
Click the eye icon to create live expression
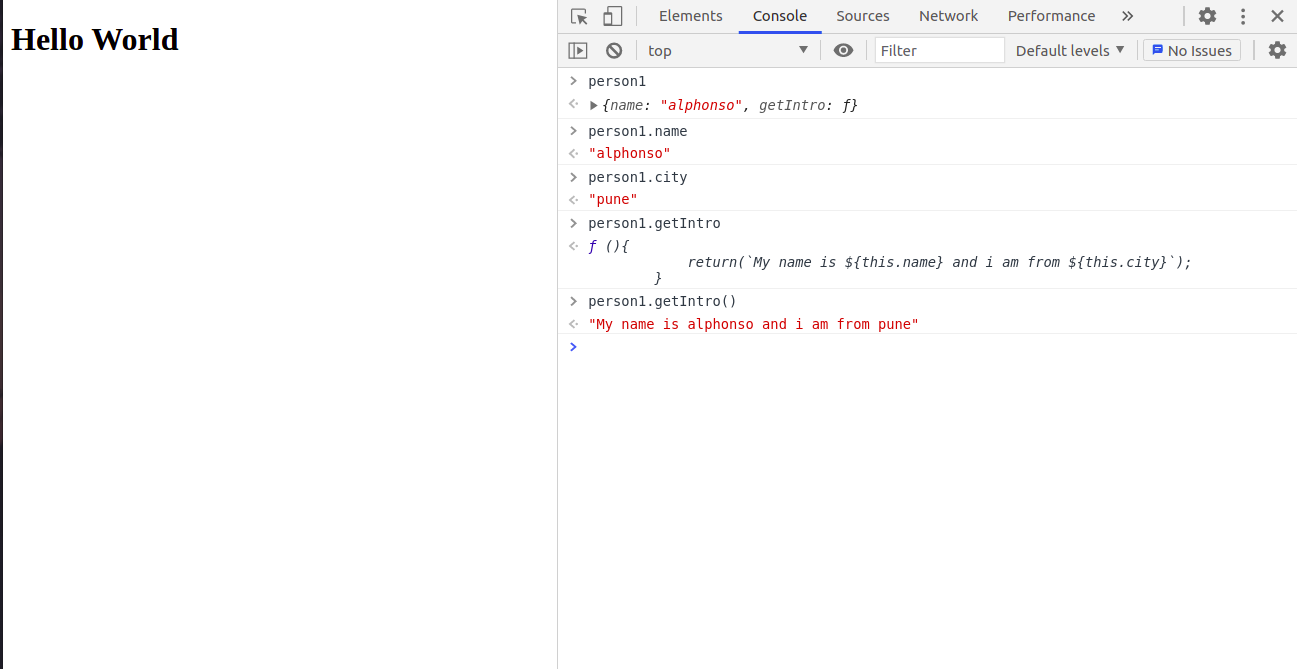click(843, 50)
